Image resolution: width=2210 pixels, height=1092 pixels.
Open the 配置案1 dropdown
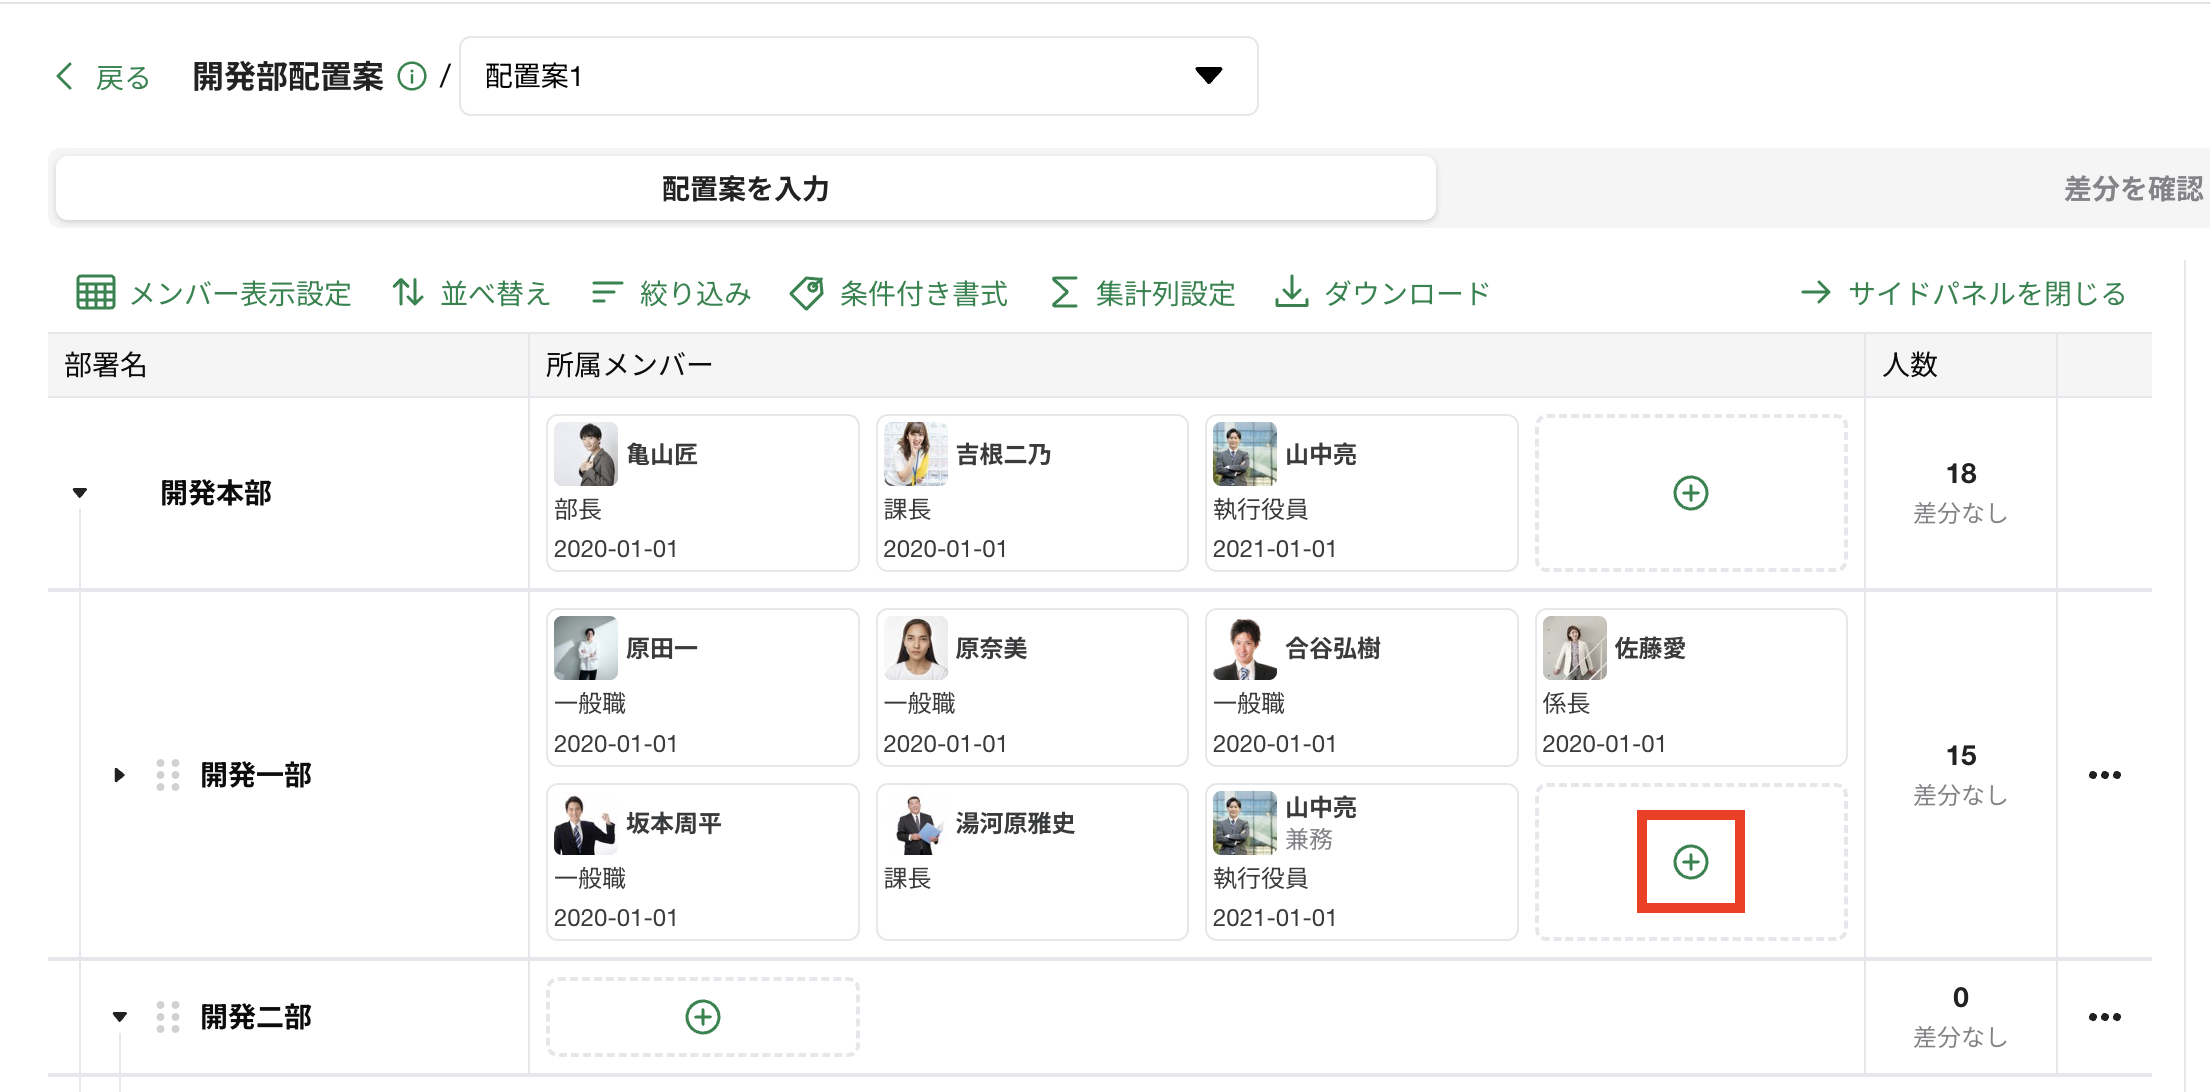coord(858,76)
